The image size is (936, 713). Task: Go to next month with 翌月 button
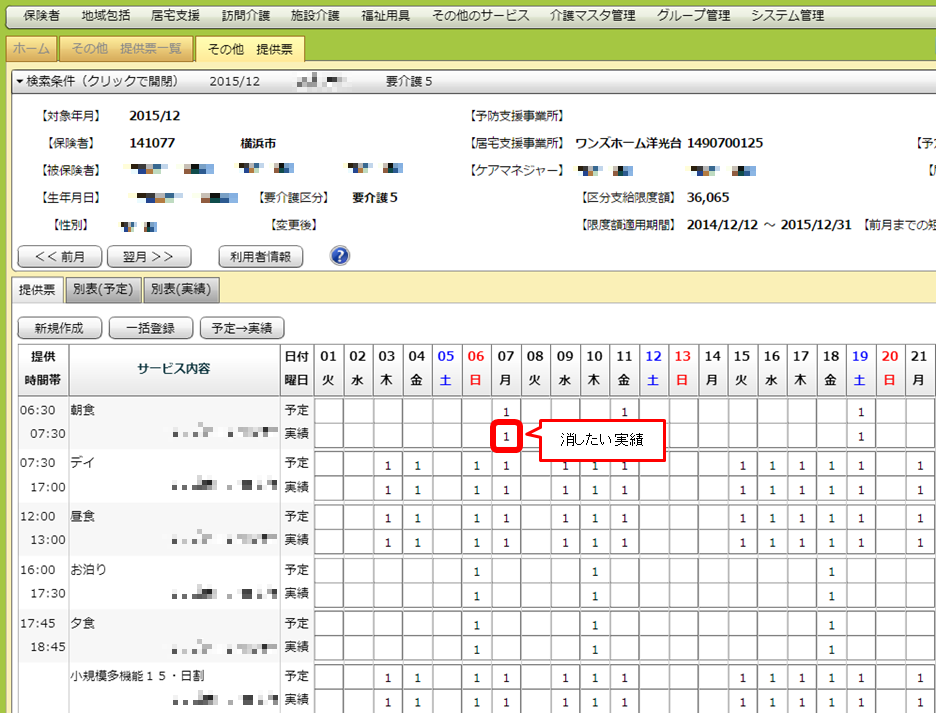click(x=148, y=256)
